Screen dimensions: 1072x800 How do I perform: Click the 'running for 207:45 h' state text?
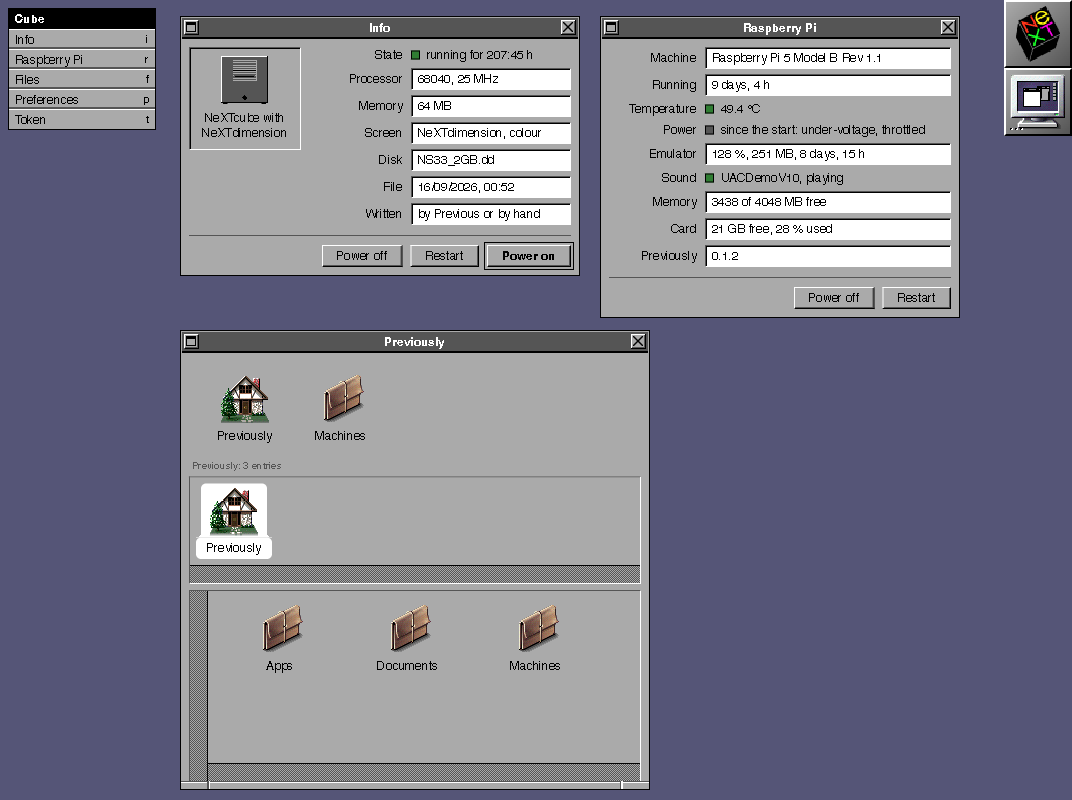point(479,55)
